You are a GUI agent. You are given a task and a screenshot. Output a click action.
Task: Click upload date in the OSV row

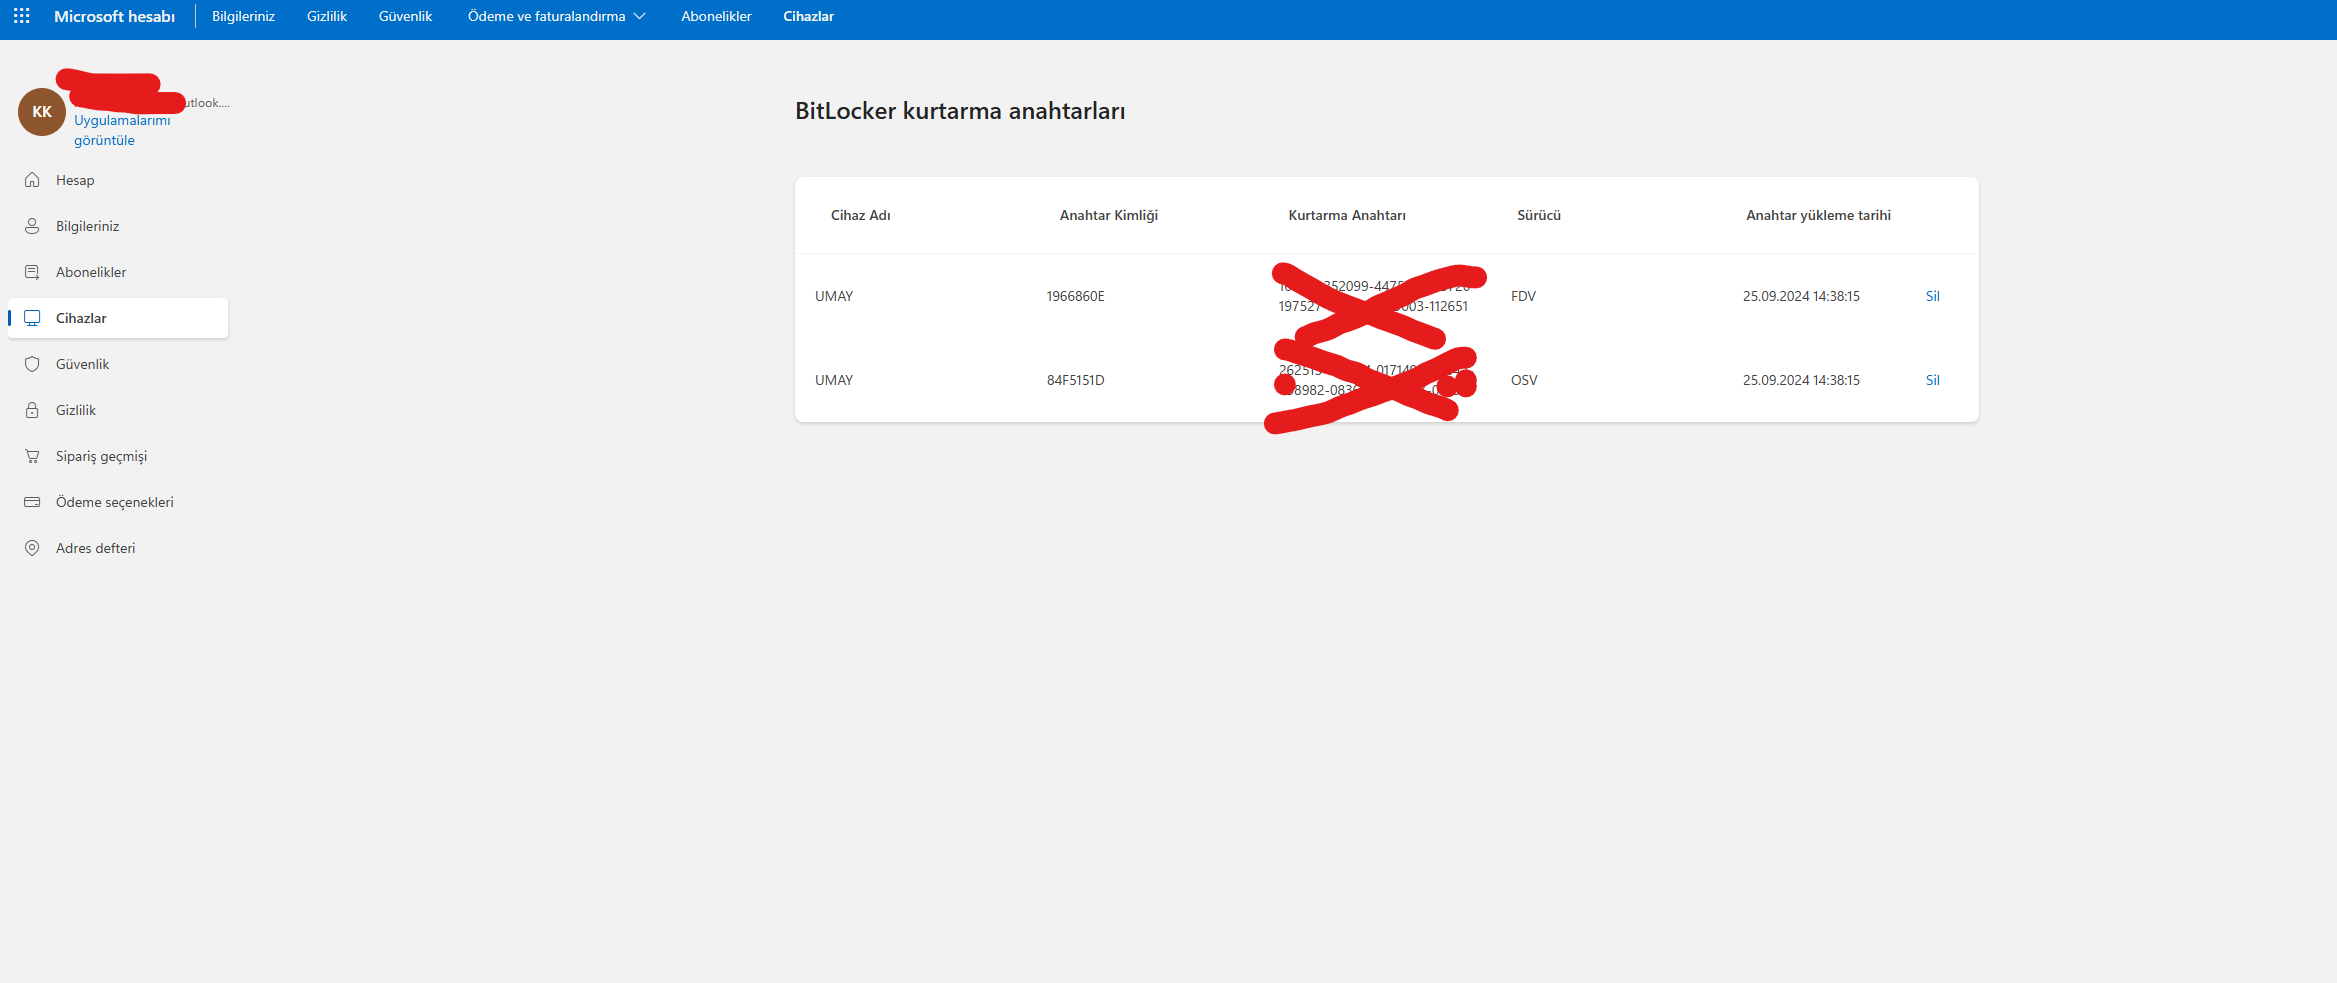click(1801, 380)
